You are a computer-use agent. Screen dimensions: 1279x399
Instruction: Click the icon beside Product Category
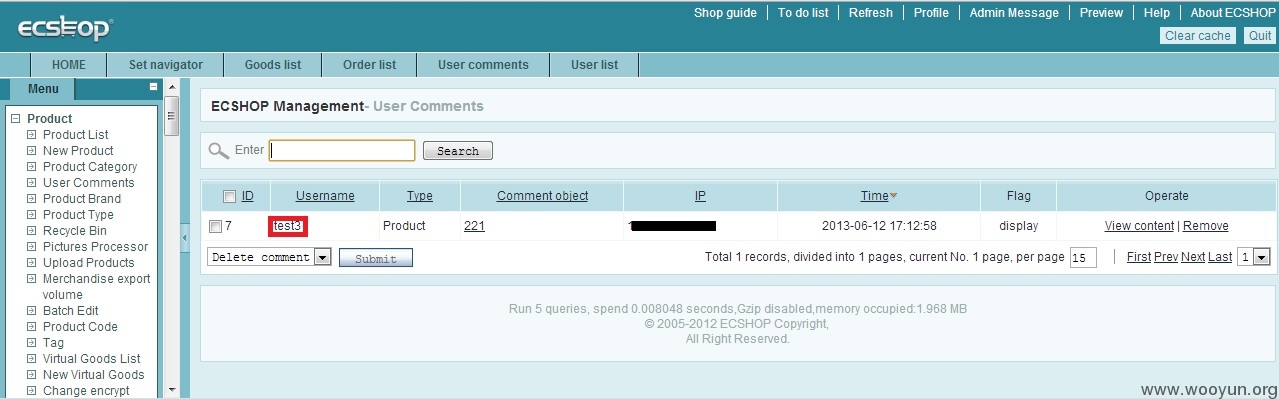pos(31,167)
